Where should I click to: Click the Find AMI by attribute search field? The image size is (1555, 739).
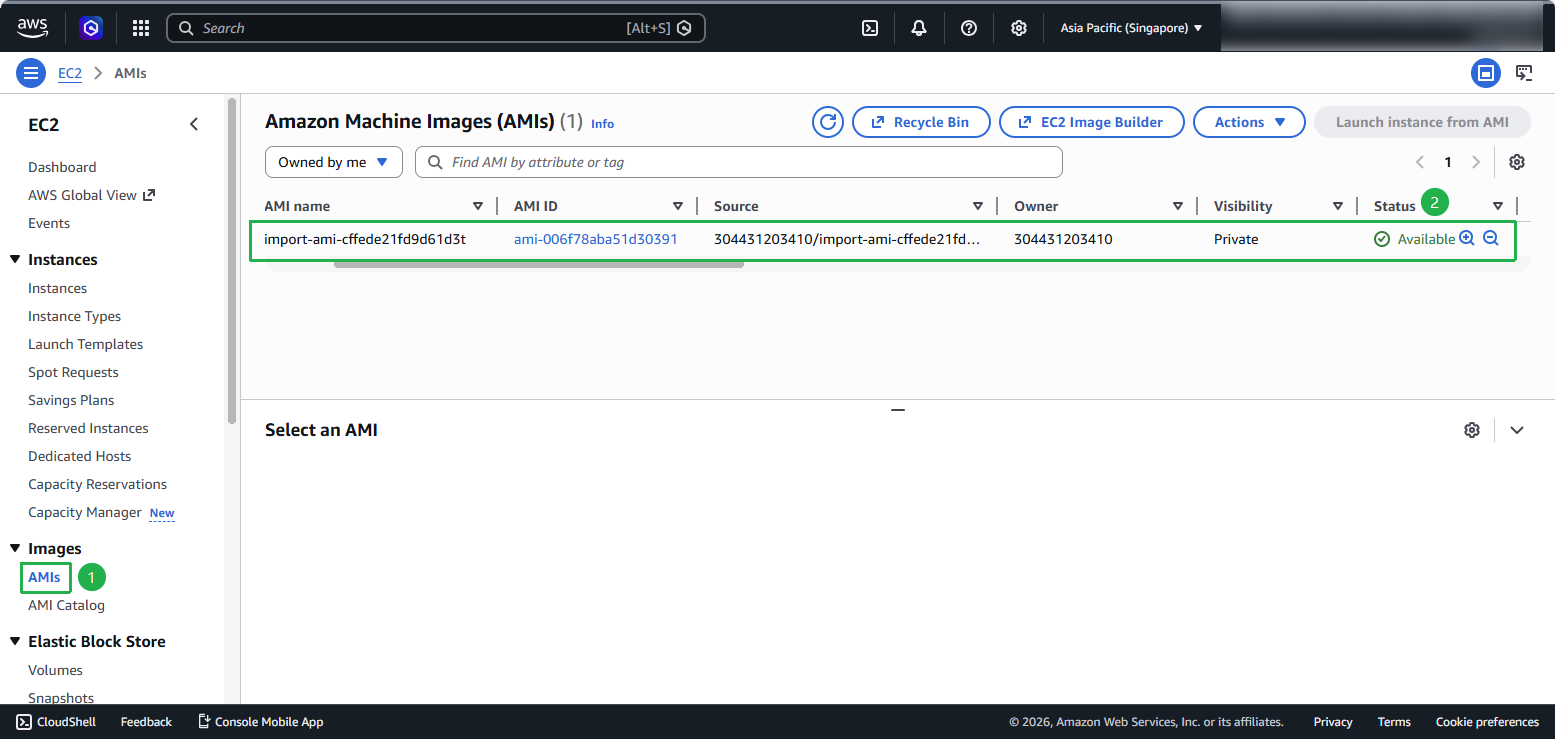pyautogui.click(x=739, y=162)
